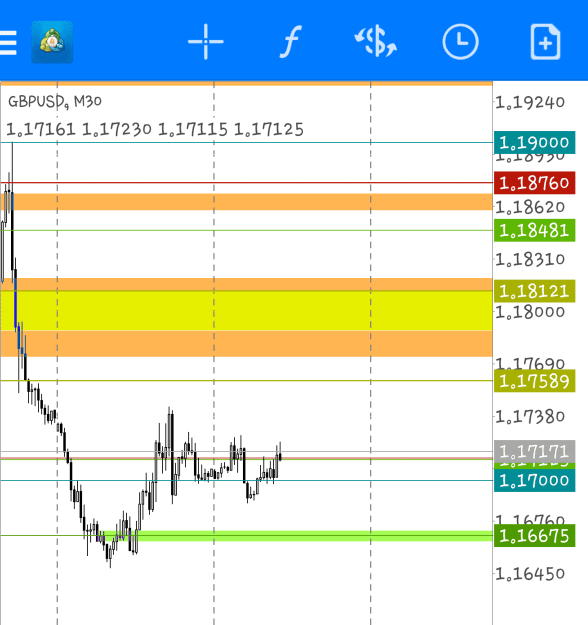The height and width of the screenshot is (625, 588).
Task: Open the timeframe clock selector
Action: [460, 42]
